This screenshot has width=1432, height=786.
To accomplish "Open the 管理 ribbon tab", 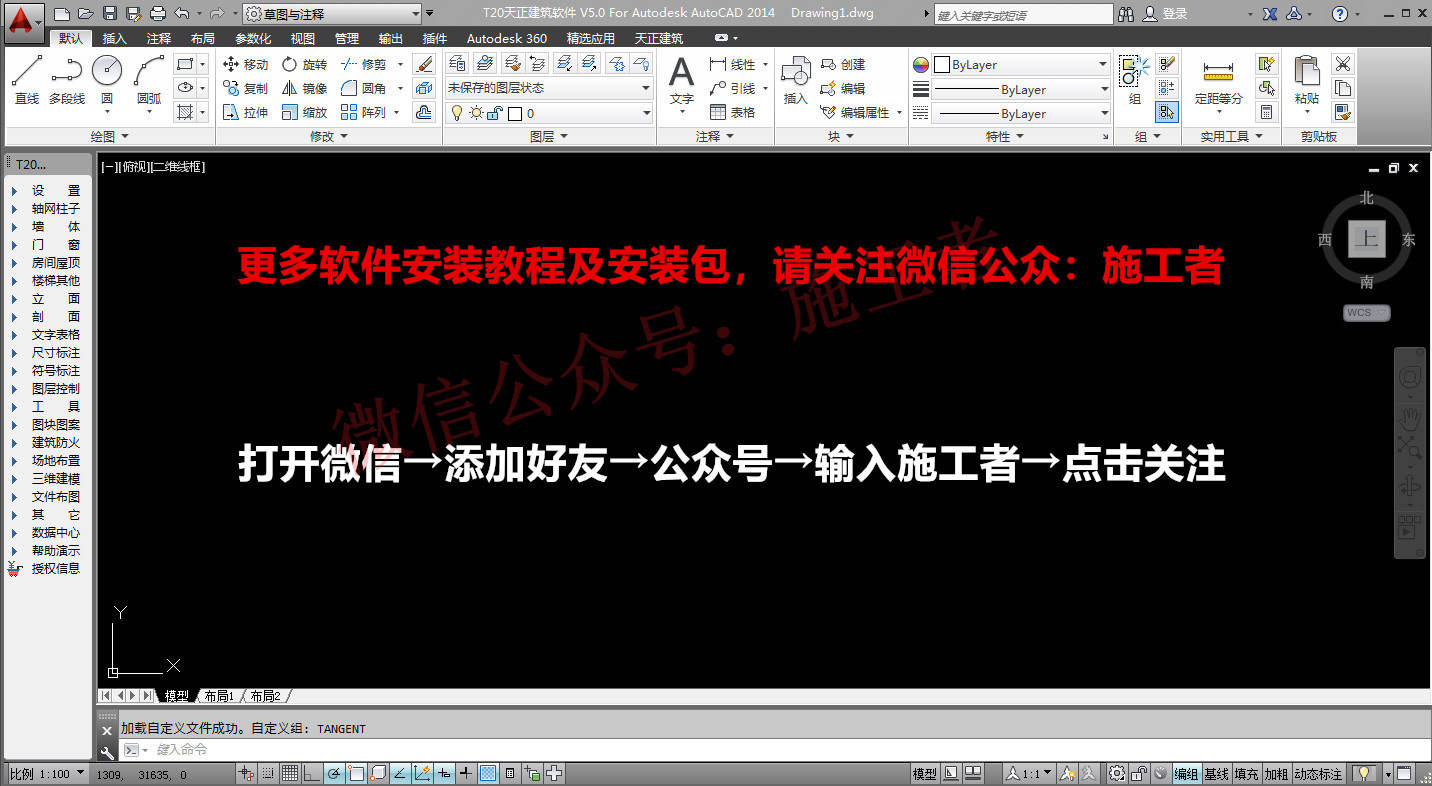I will 347,38.
